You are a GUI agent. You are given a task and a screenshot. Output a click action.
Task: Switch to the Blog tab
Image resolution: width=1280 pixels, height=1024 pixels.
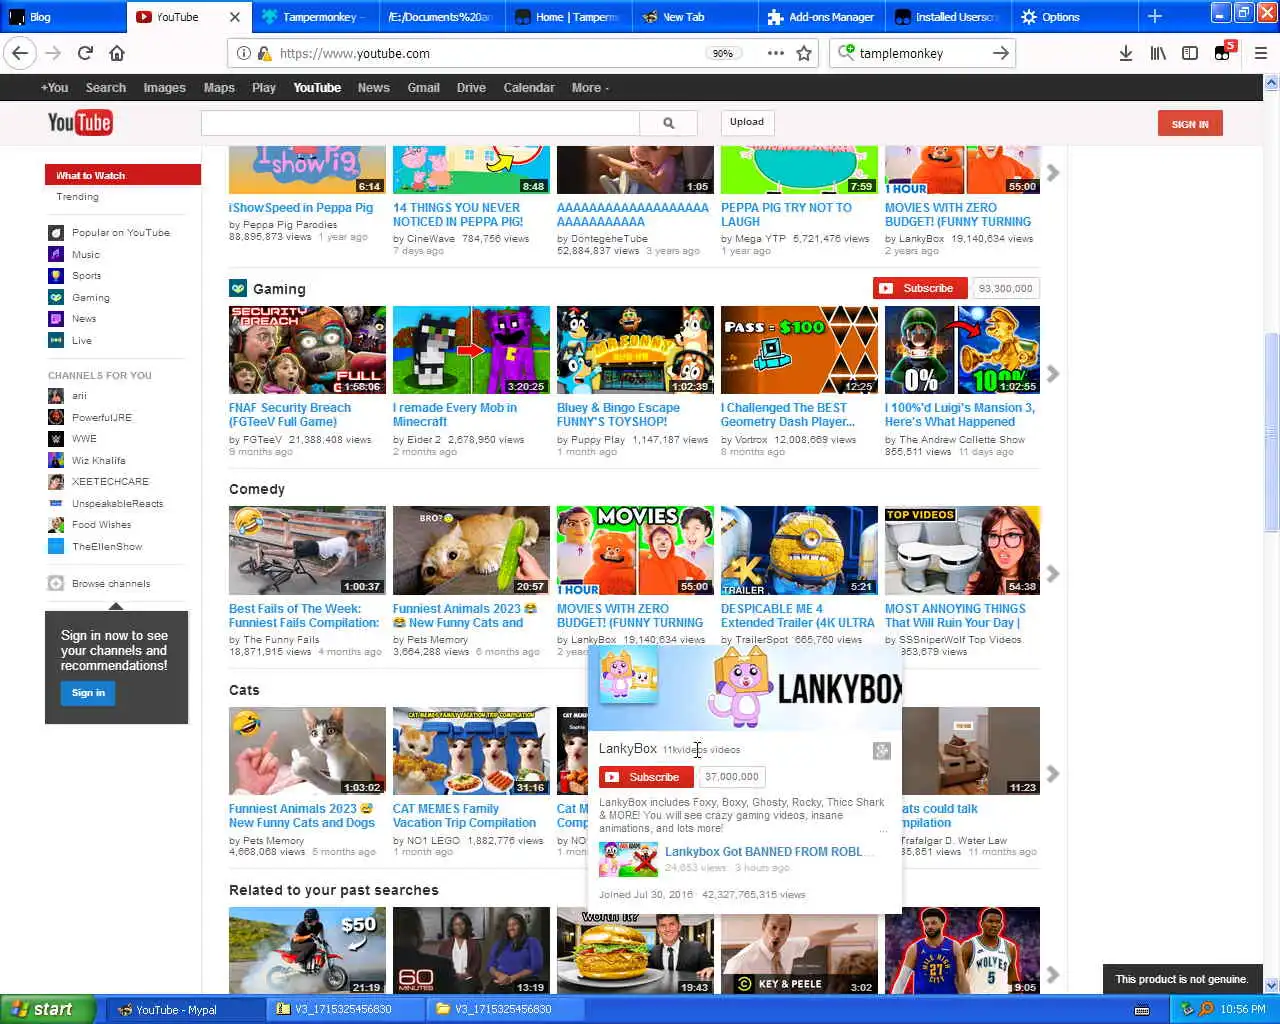click(62, 17)
